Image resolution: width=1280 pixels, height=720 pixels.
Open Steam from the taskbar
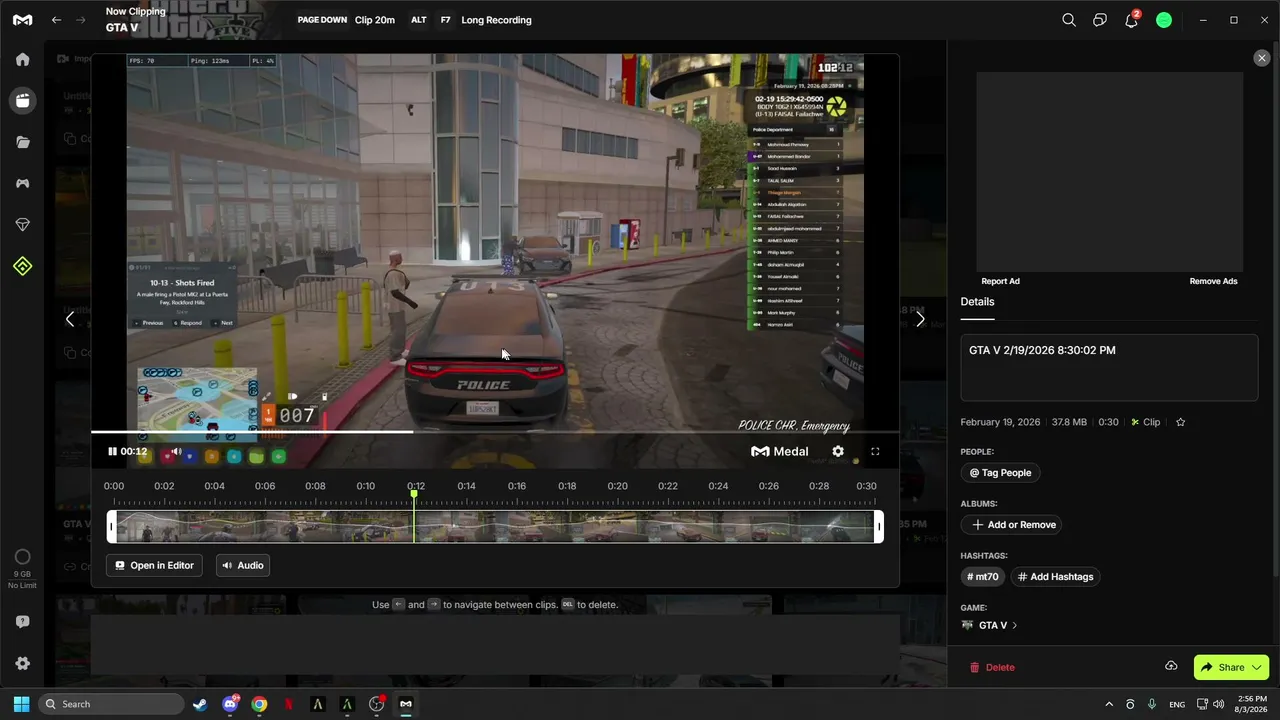click(x=201, y=704)
